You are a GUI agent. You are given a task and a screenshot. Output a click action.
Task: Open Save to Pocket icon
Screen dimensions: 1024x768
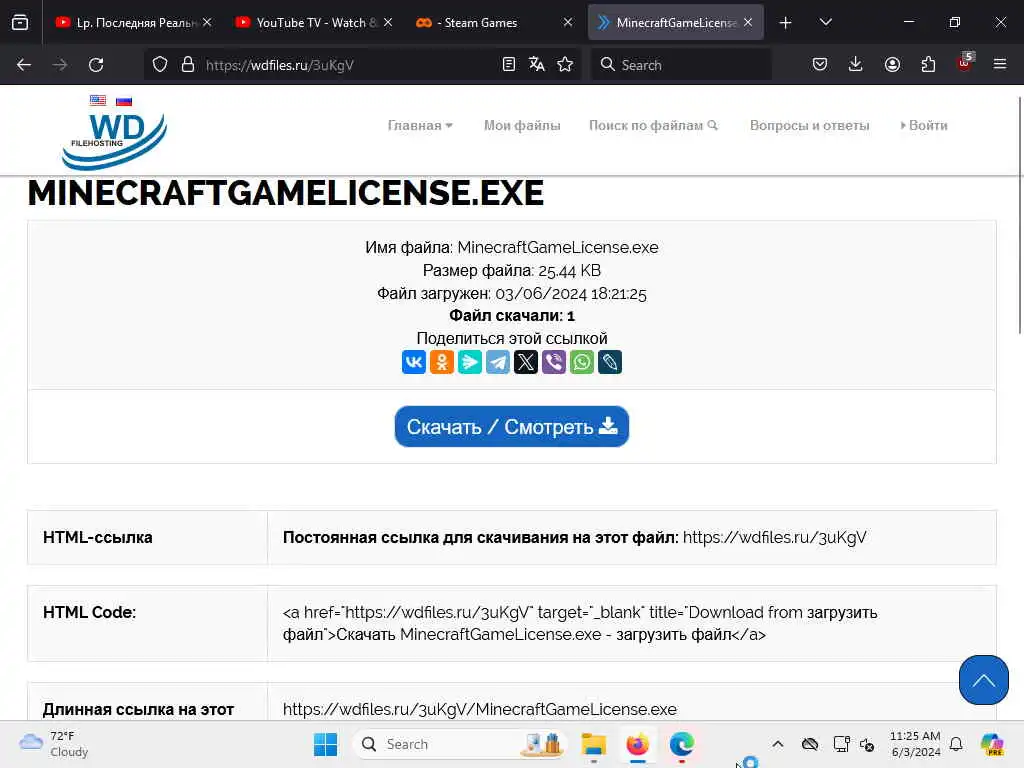pyautogui.click(x=820, y=65)
